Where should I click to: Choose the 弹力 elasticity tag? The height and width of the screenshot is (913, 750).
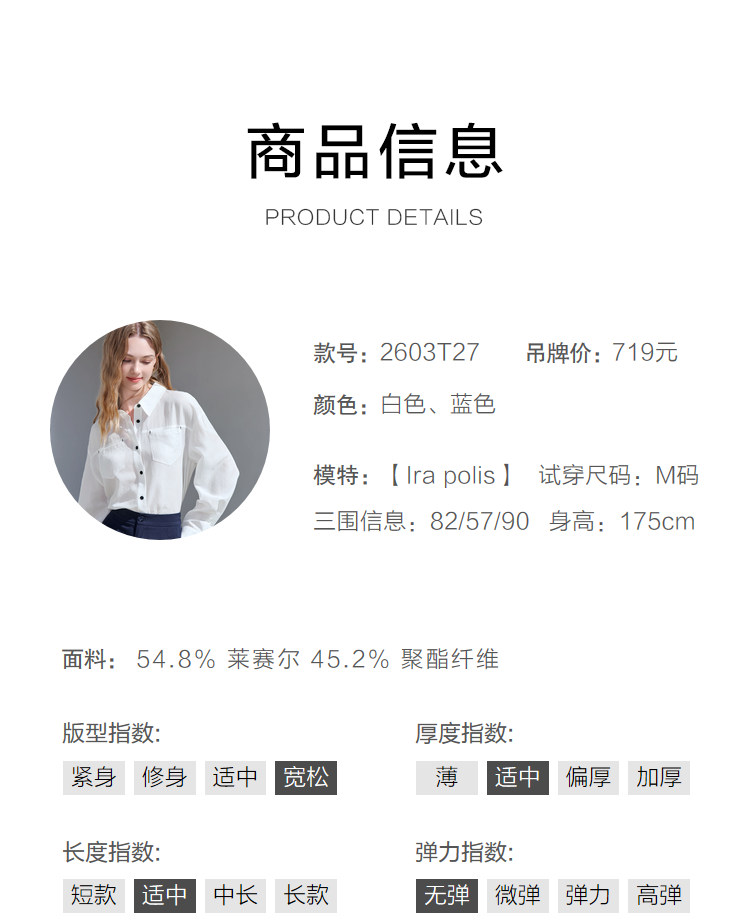coord(588,896)
